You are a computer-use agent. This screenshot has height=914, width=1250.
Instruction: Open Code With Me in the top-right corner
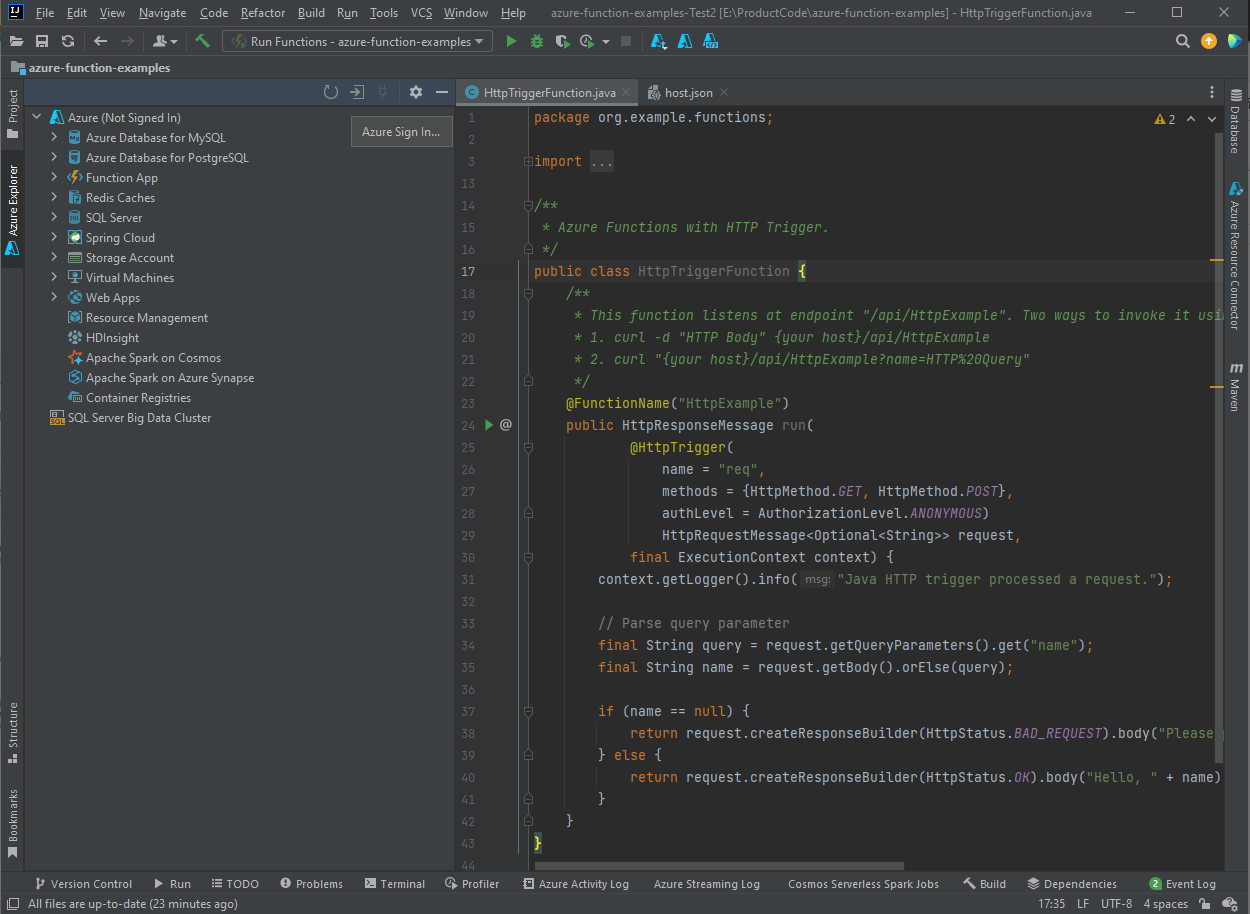1233,41
